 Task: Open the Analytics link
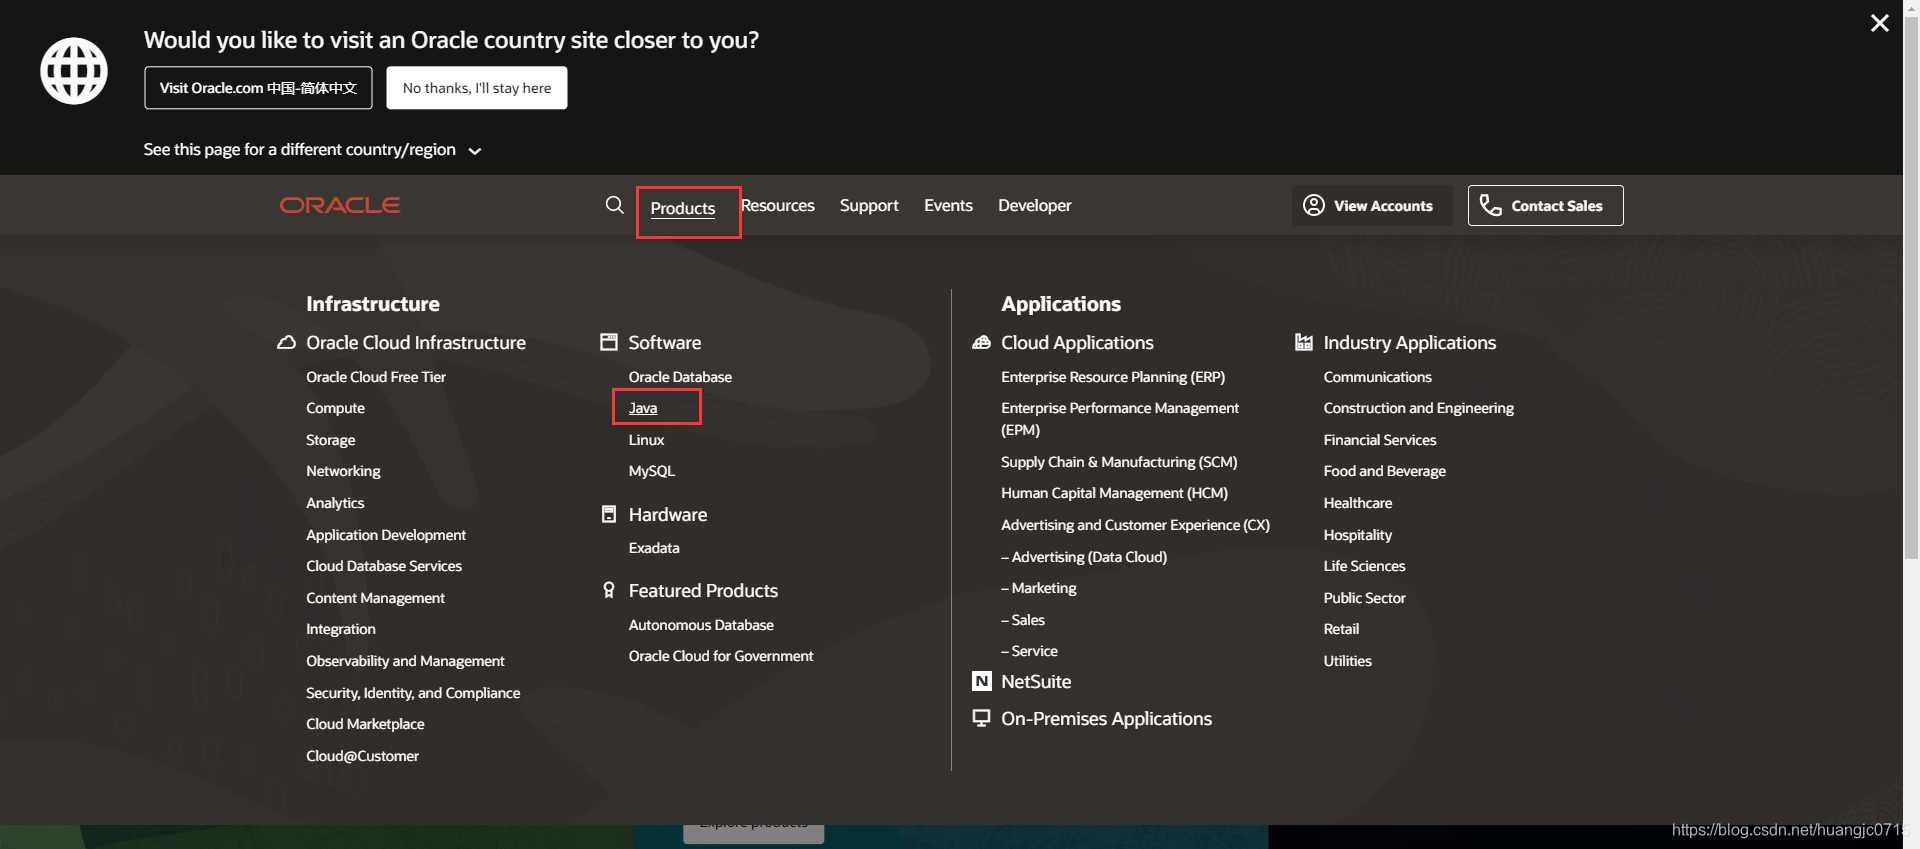point(335,503)
